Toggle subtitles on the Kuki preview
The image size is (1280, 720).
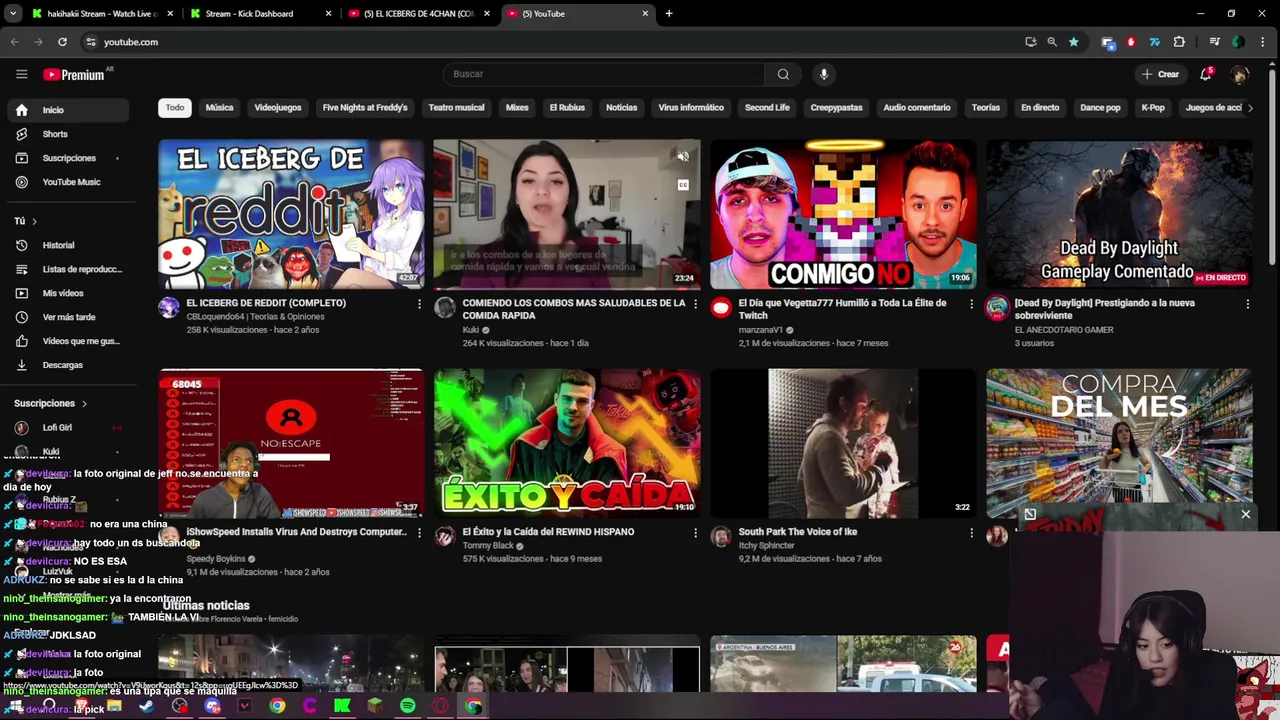683,185
